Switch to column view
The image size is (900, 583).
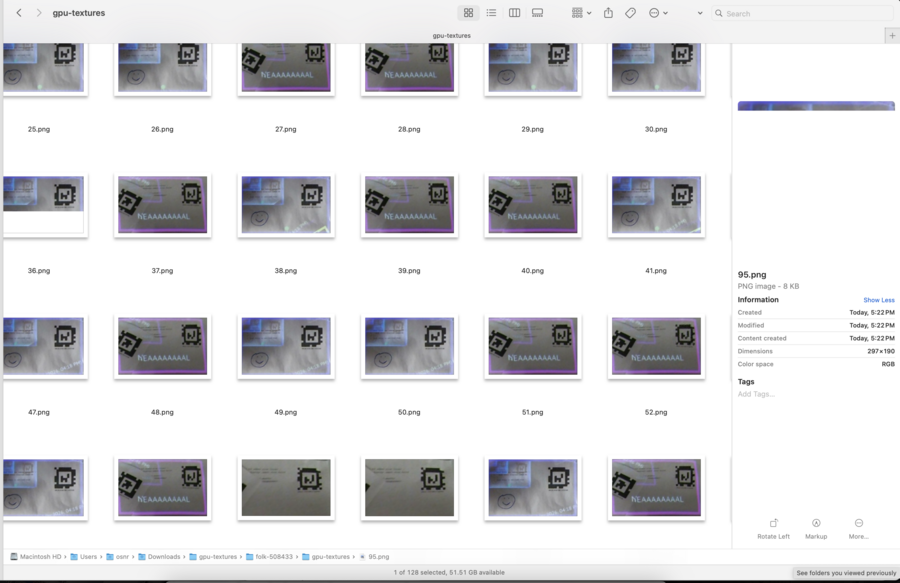point(514,13)
